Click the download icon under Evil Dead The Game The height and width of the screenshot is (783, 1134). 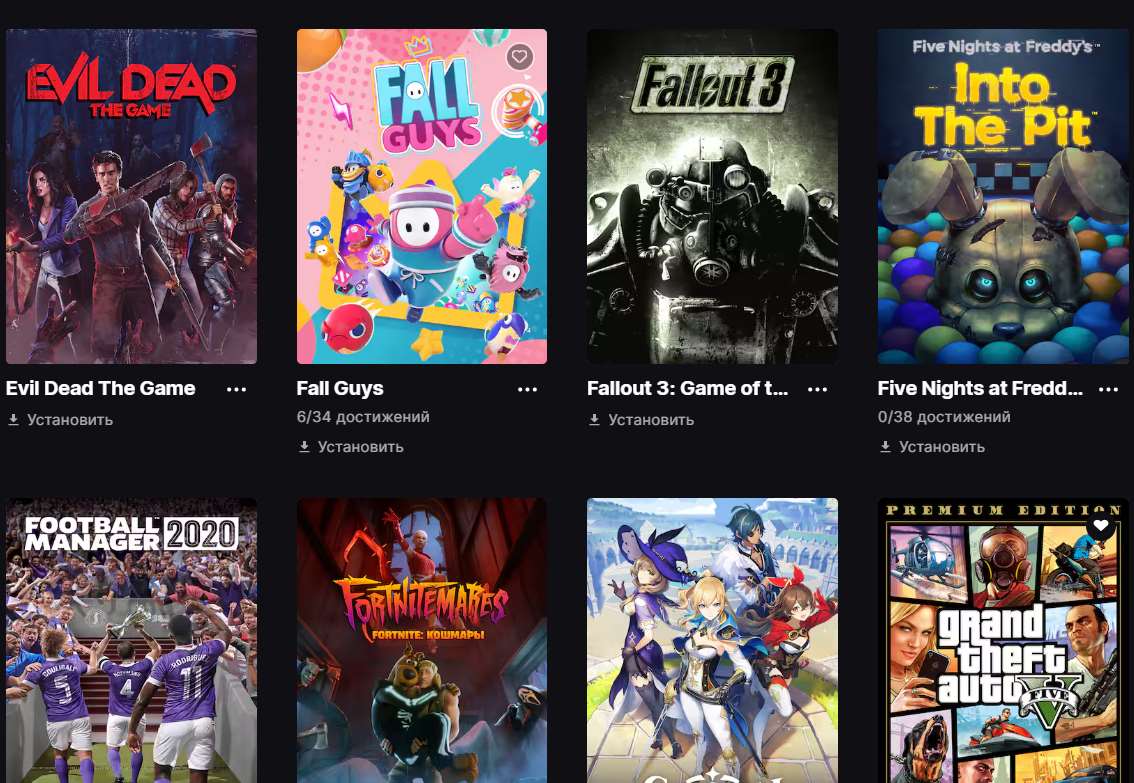point(13,419)
